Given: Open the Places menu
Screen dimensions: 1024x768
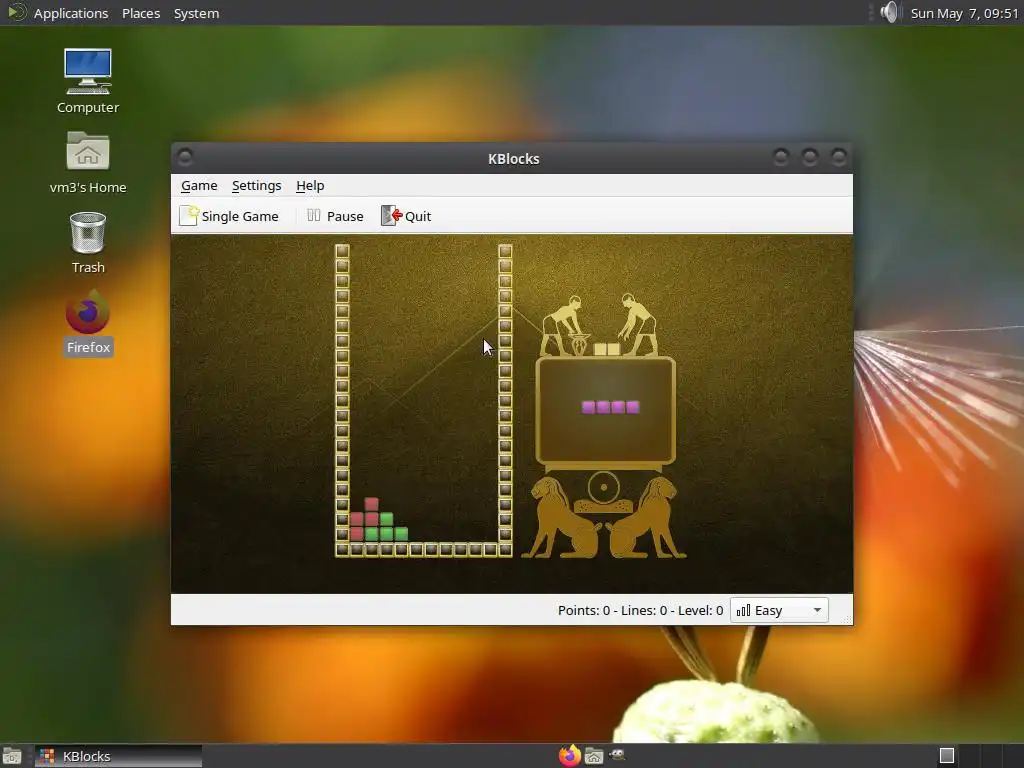Looking at the screenshot, I should tap(141, 13).
